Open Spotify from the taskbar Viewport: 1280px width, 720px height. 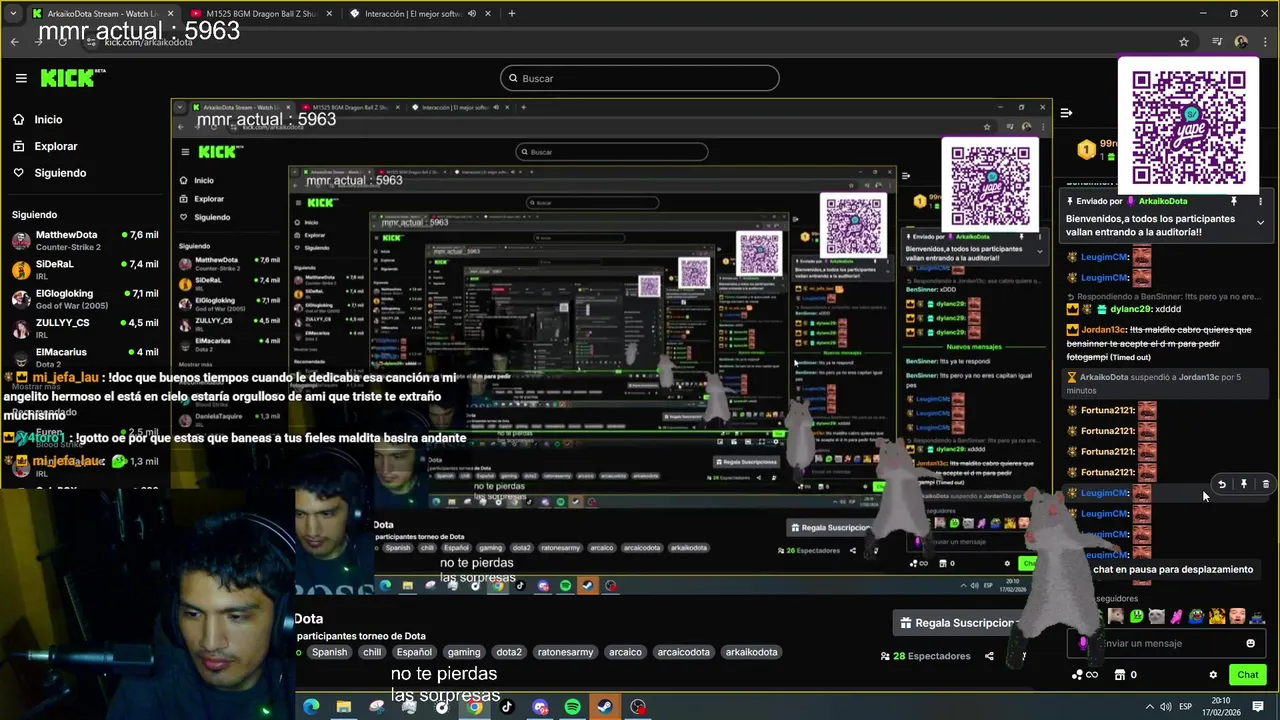click(x=572, y=707)
